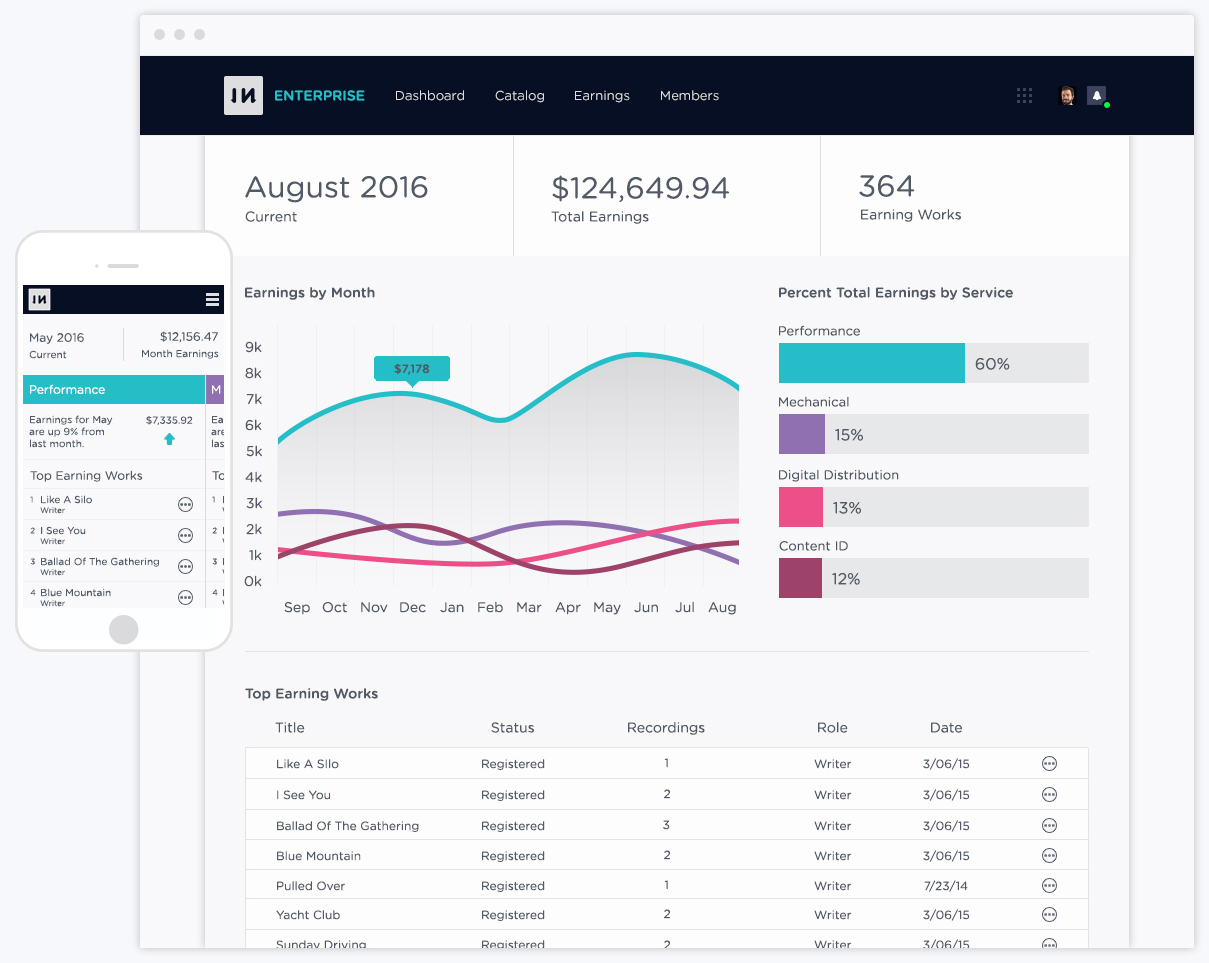Click the pink Digital Distribution bar
Screen dimensions: 1209x963
801,508
